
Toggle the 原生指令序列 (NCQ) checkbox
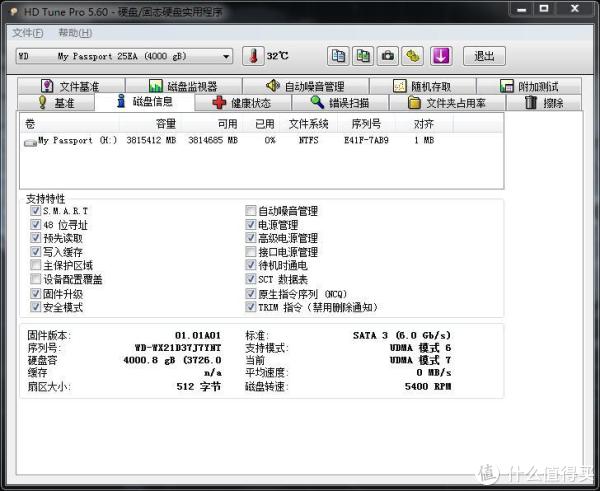pos(251,294)
